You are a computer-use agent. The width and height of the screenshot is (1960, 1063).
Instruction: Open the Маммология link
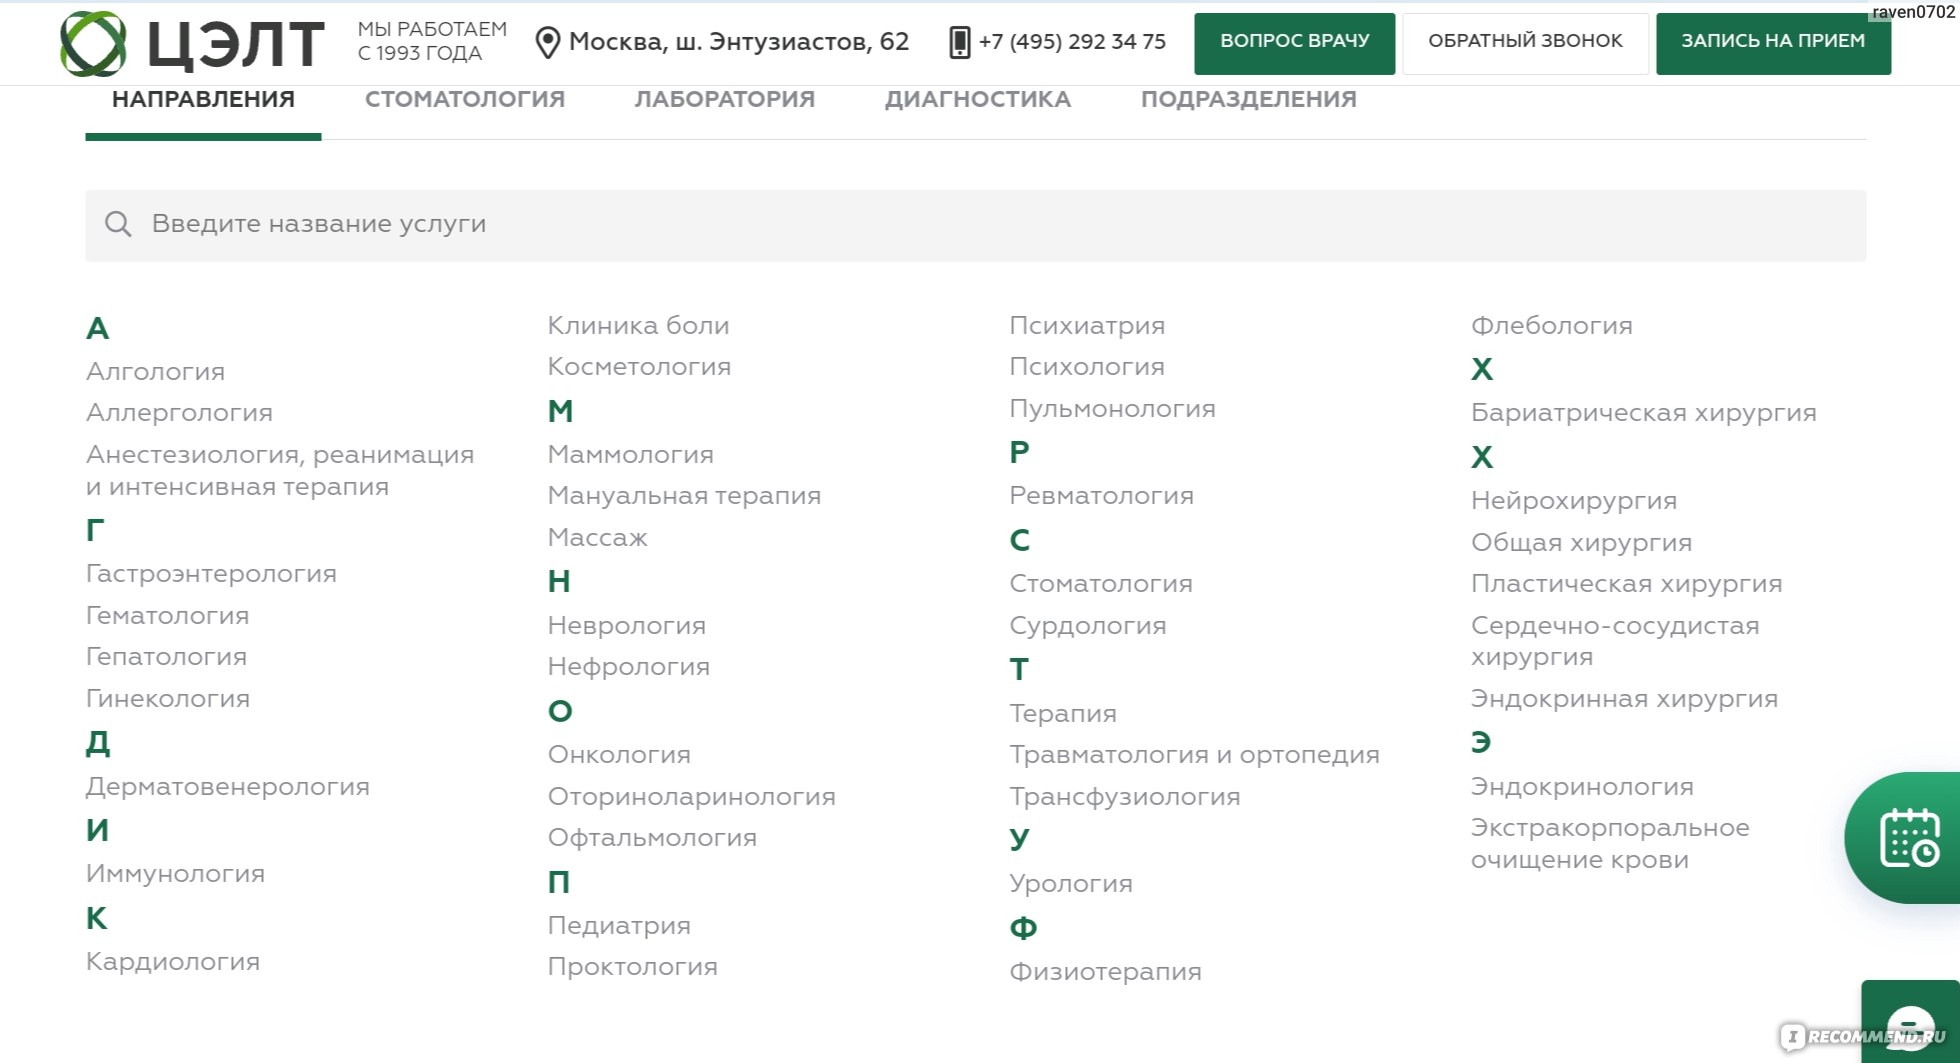click(631, 455)
